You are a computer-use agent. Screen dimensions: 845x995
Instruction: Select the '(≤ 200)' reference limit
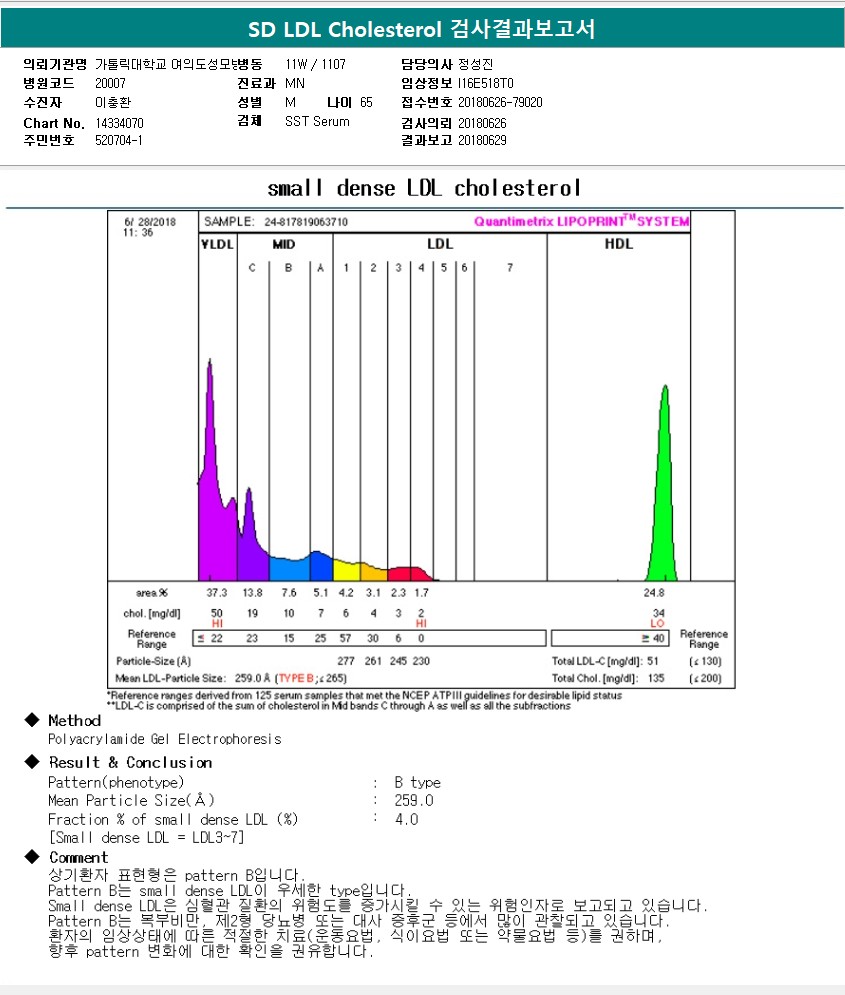point(705,678)
